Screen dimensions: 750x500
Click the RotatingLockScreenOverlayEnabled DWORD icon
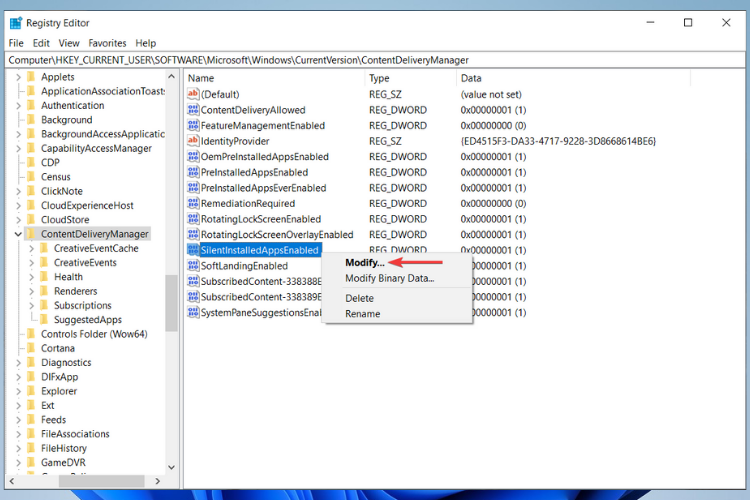pos(193,234)
